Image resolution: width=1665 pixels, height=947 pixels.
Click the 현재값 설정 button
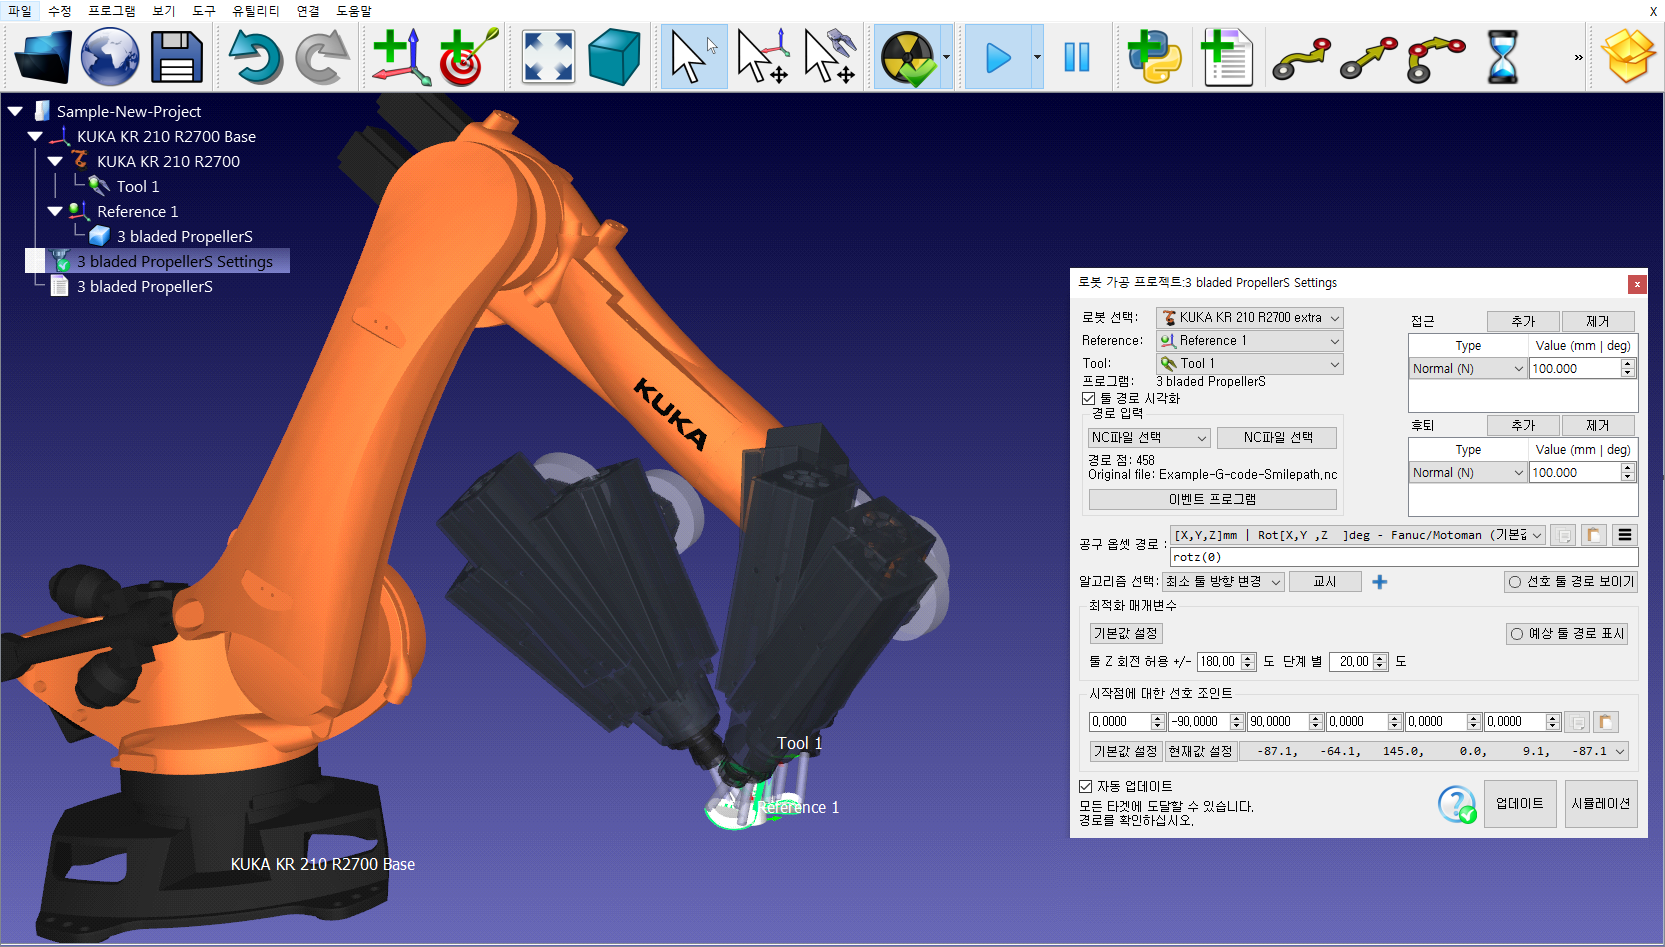[1201, 751]
